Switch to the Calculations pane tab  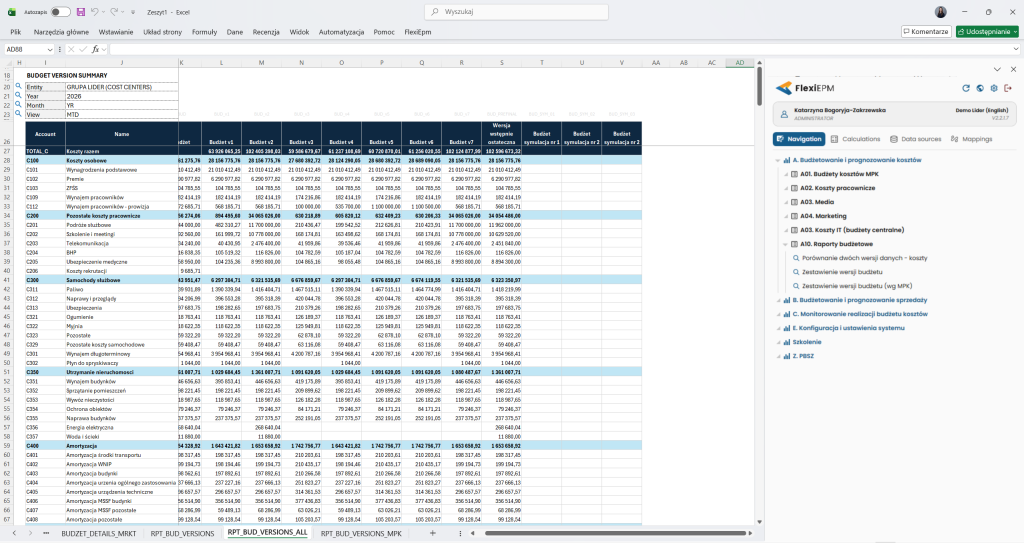point(856,139)
